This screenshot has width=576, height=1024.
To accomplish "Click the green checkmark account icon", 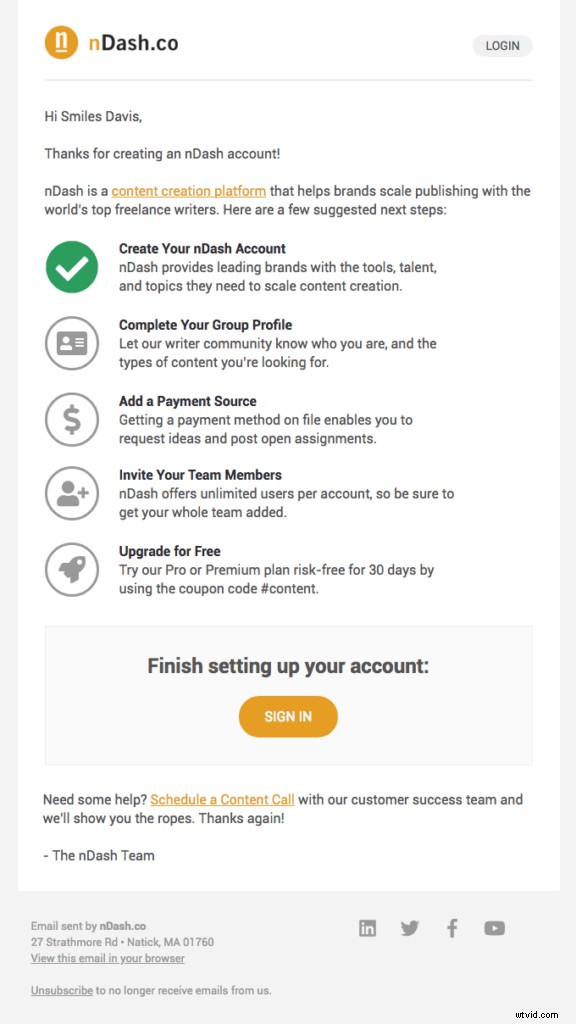I will tap(72, 266).
